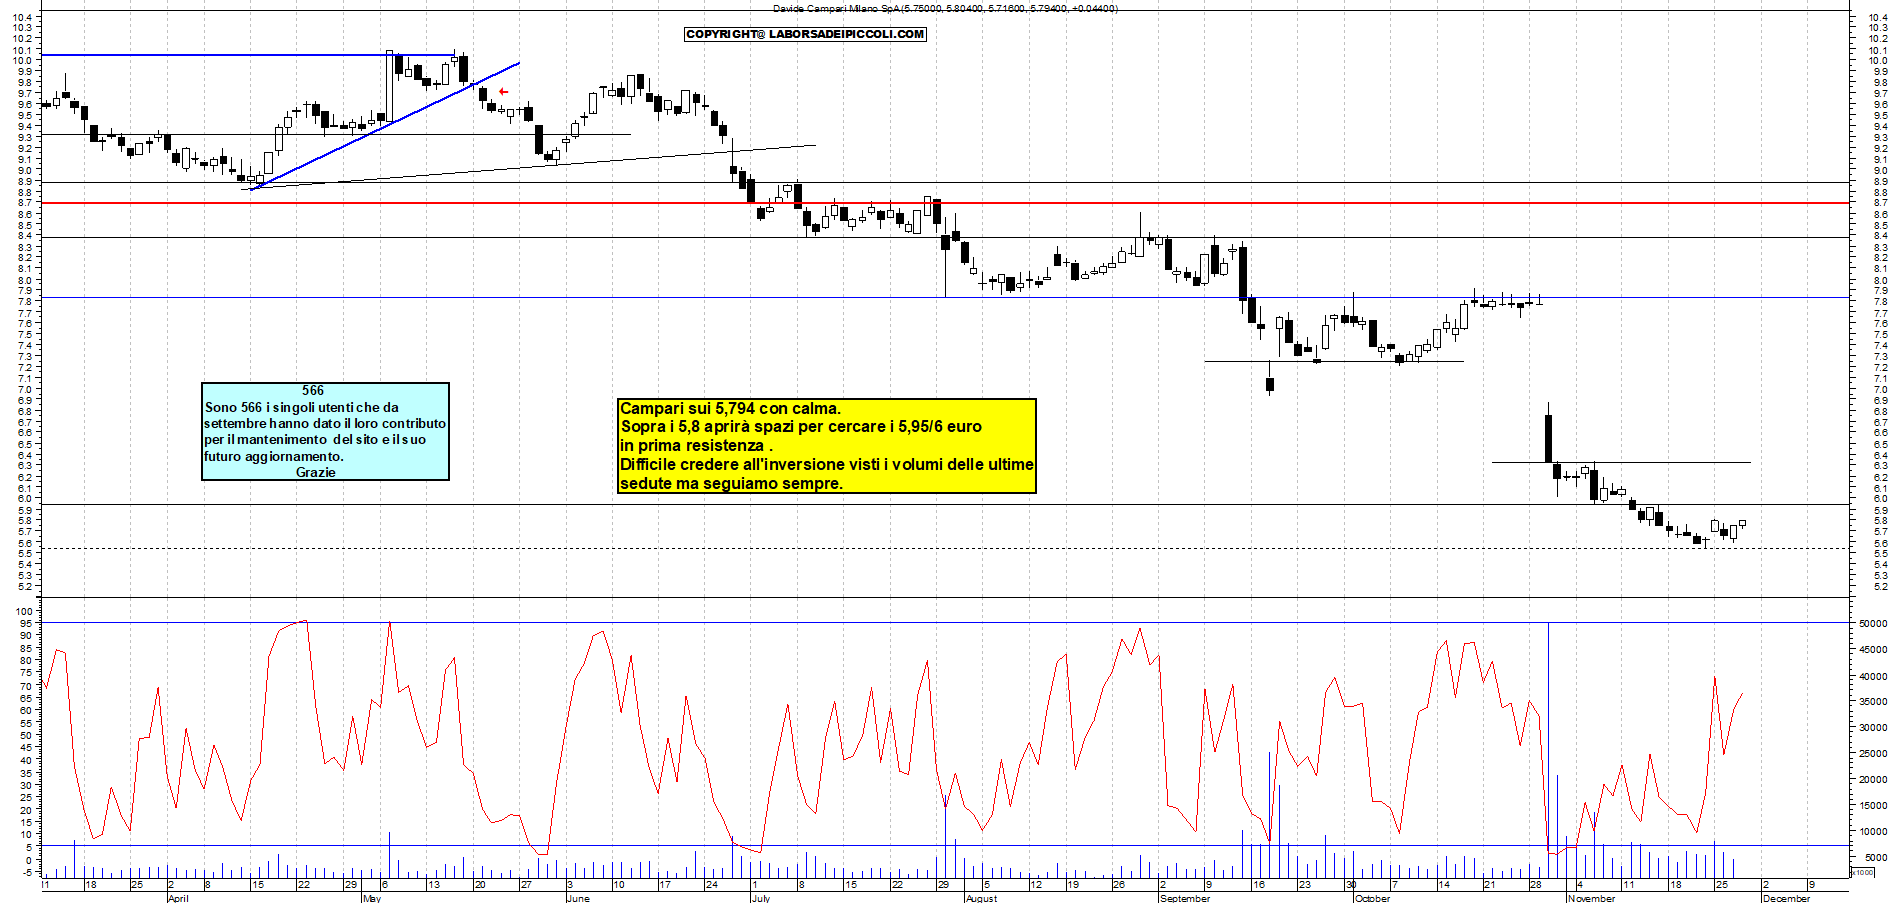Click the 25000 volume axis value
This screenshot has width=1890, height=903.
[x=1873, y=753]
